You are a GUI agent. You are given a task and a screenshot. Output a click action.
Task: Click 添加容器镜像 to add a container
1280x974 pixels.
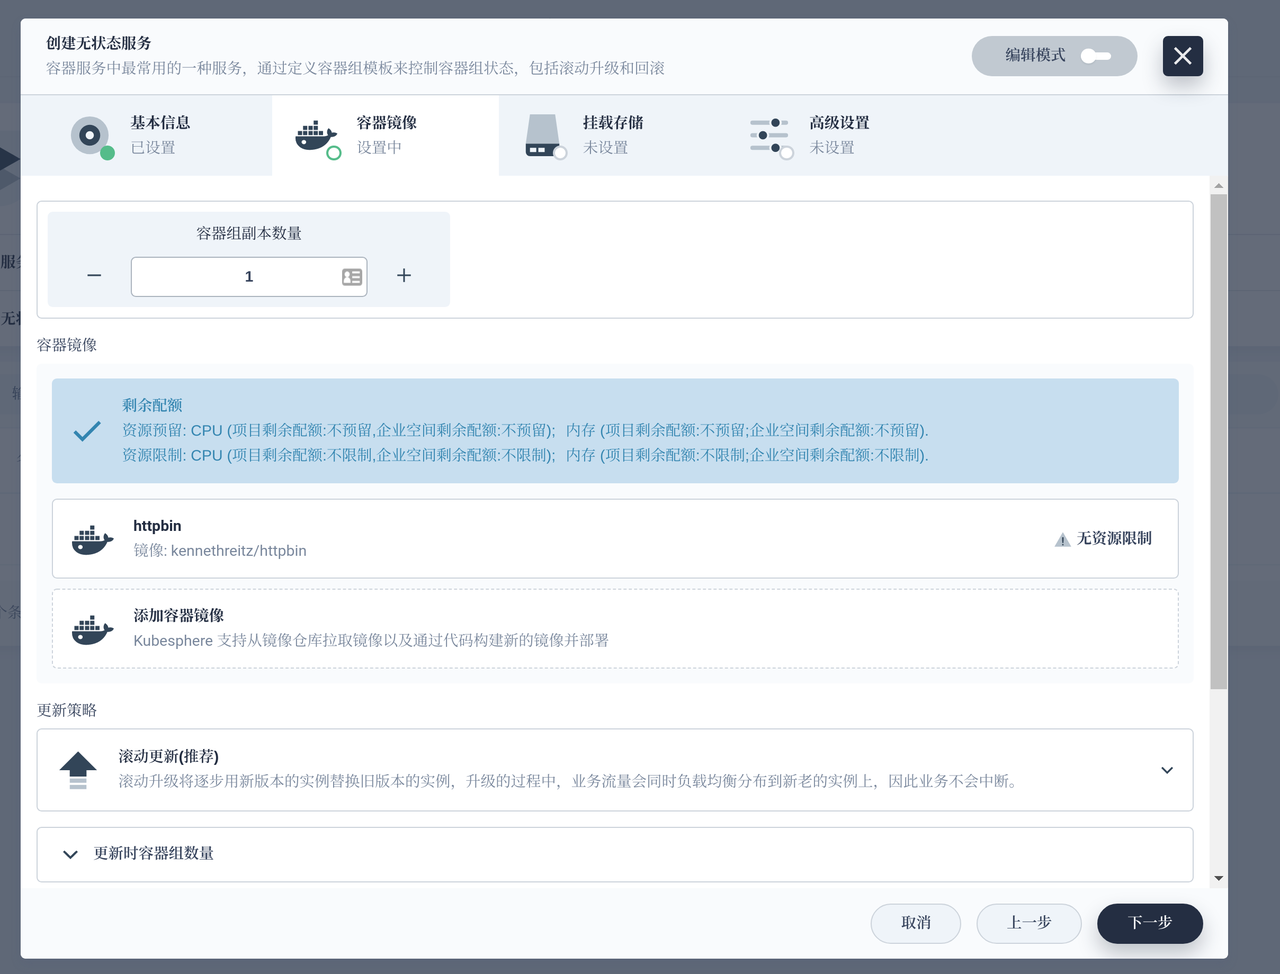point(615,628)
